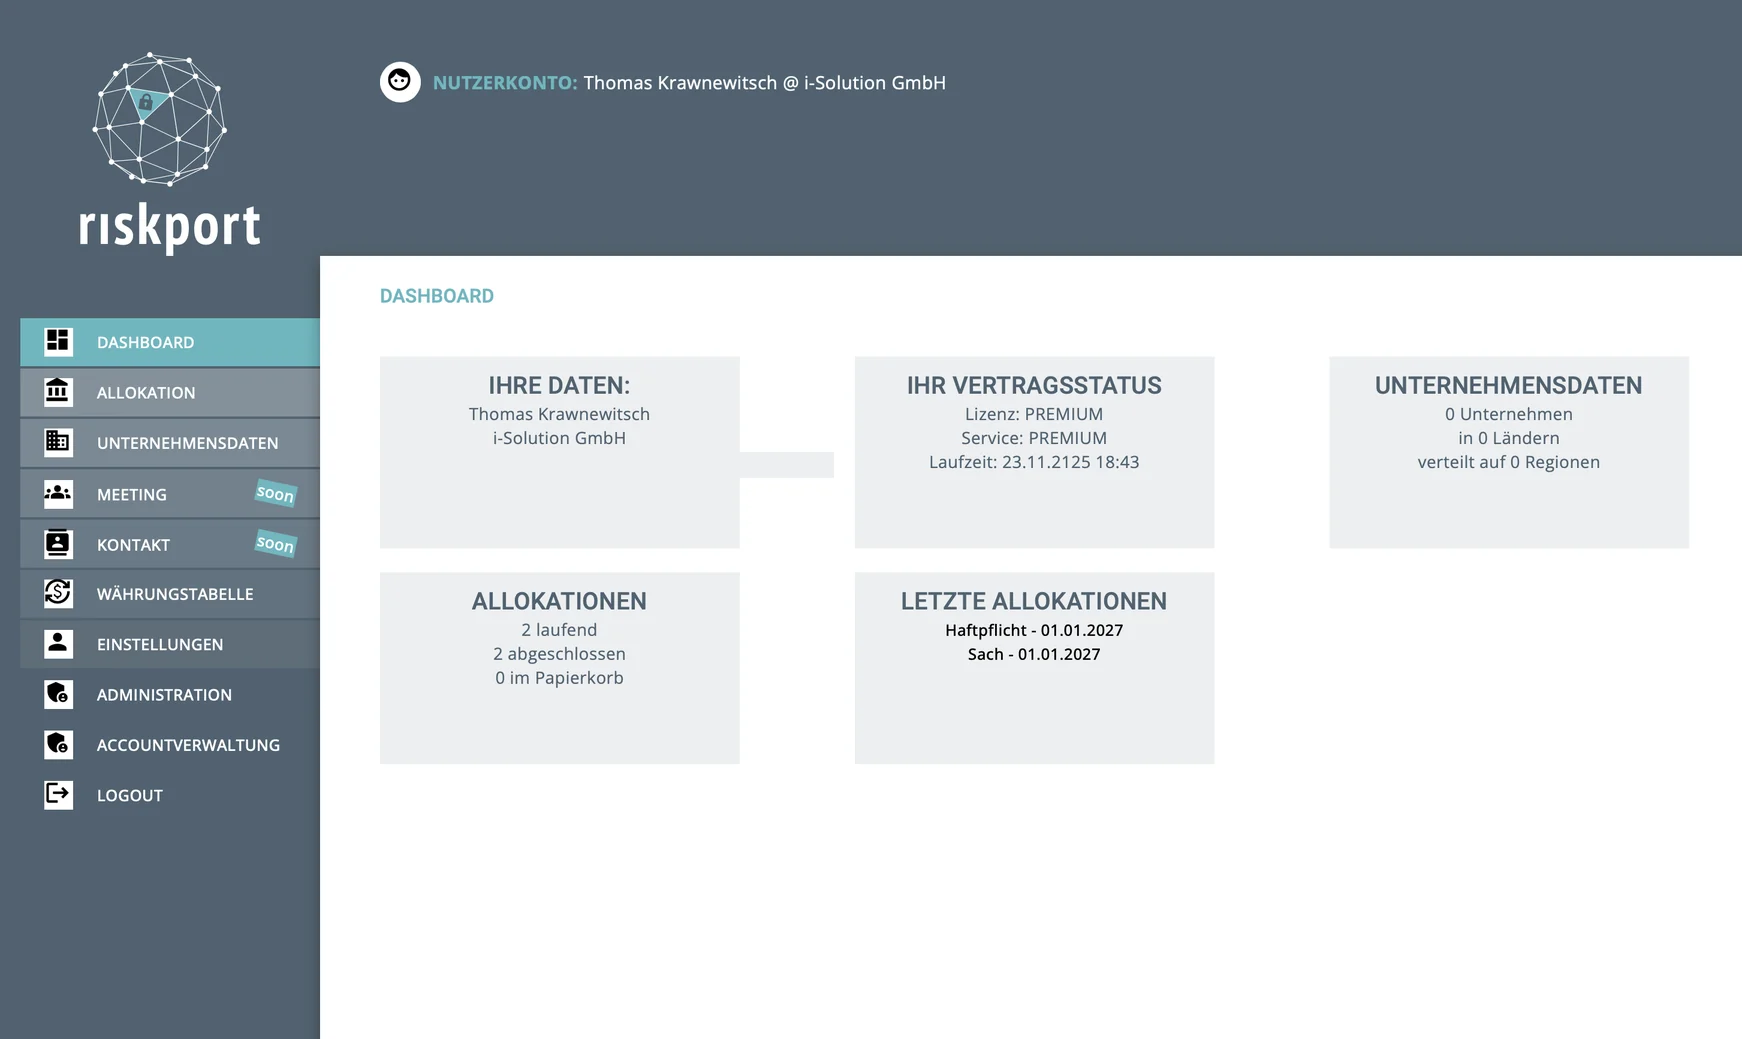The width and height of the screenshot is (1742, 1039).
Task: Click the LETZTE ALLOKATIONEN card heading
Action: point(1034,602)
